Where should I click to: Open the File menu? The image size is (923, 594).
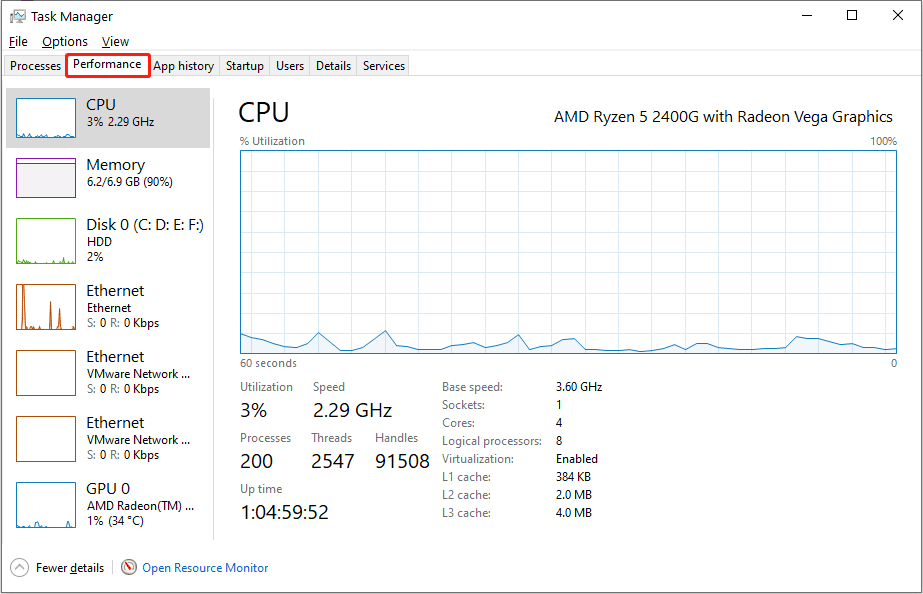[18, 42]
